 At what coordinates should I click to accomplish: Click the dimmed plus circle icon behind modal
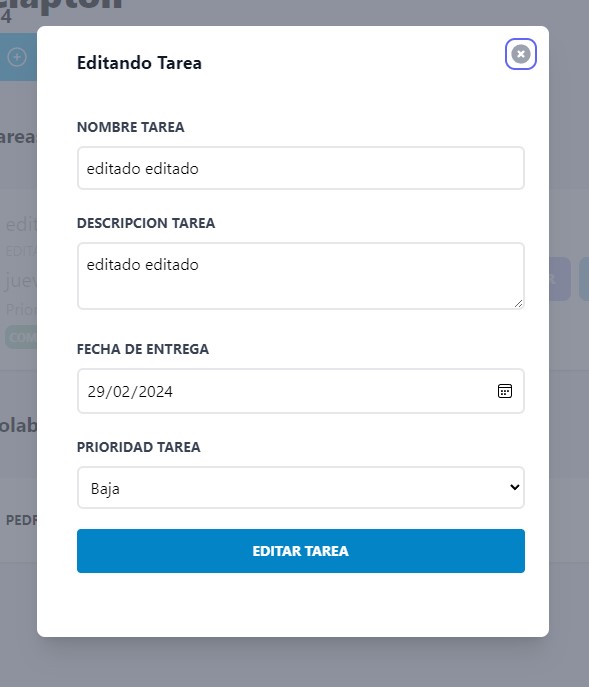[x=17, y=57]
